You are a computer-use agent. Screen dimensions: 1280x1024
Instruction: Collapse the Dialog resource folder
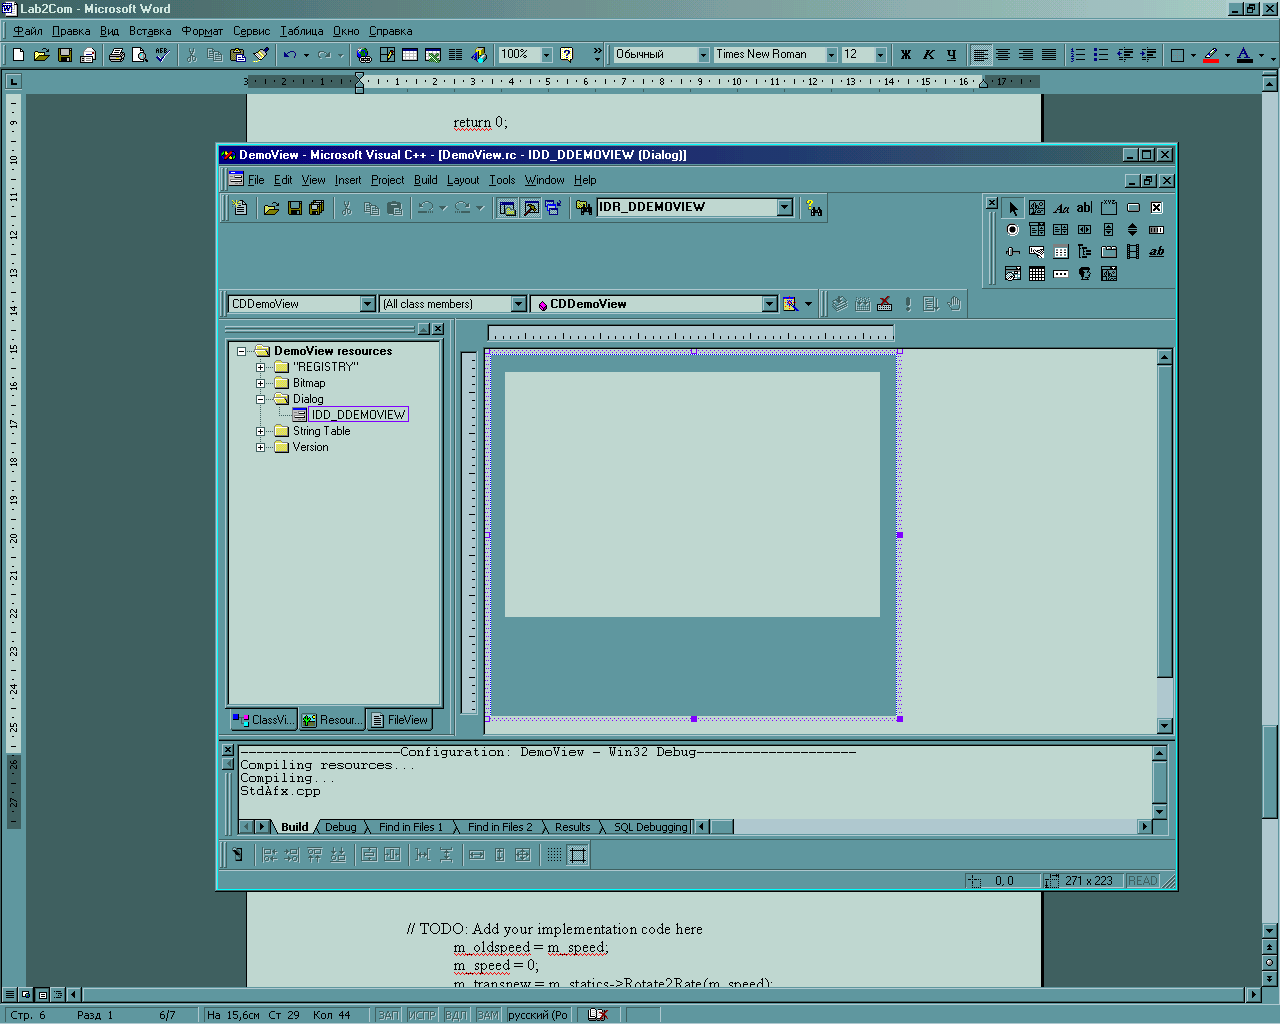pos(260,399)
